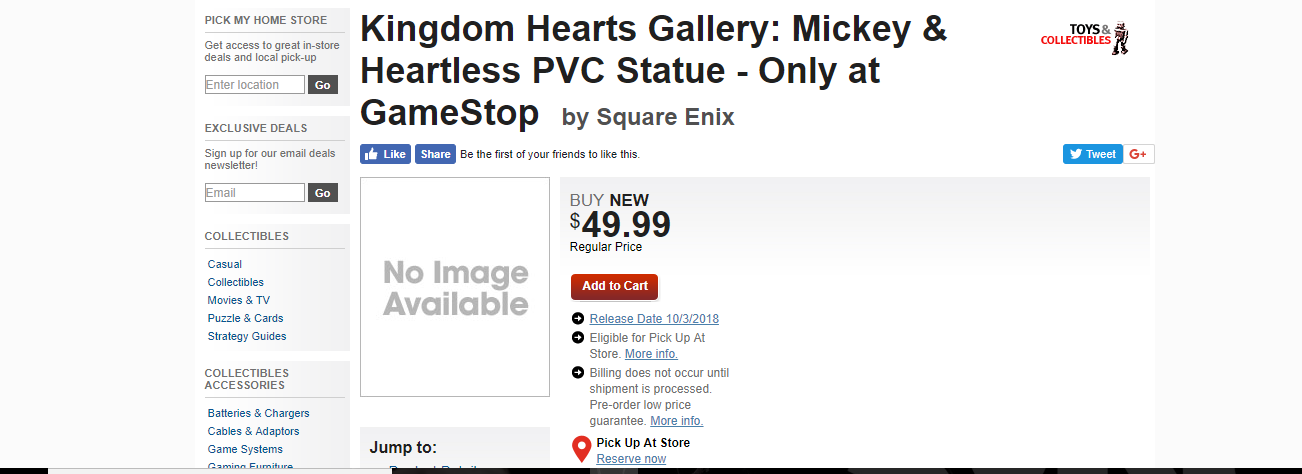Click the Google Plus share icon

tap(1139, 154)
